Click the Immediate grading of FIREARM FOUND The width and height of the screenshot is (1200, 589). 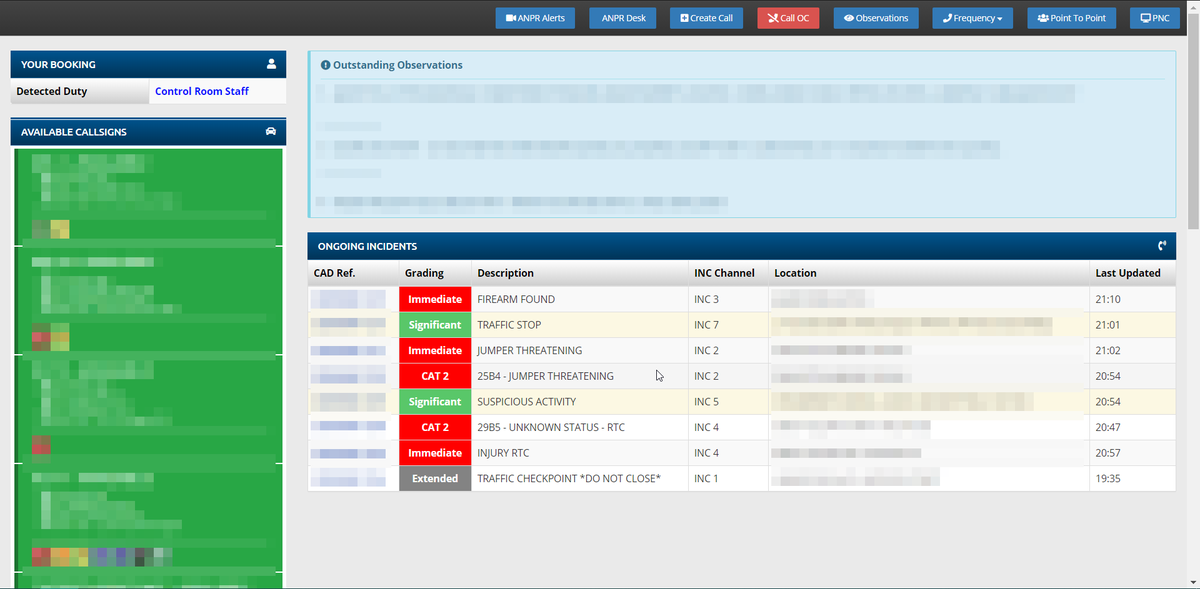(435, 299)
